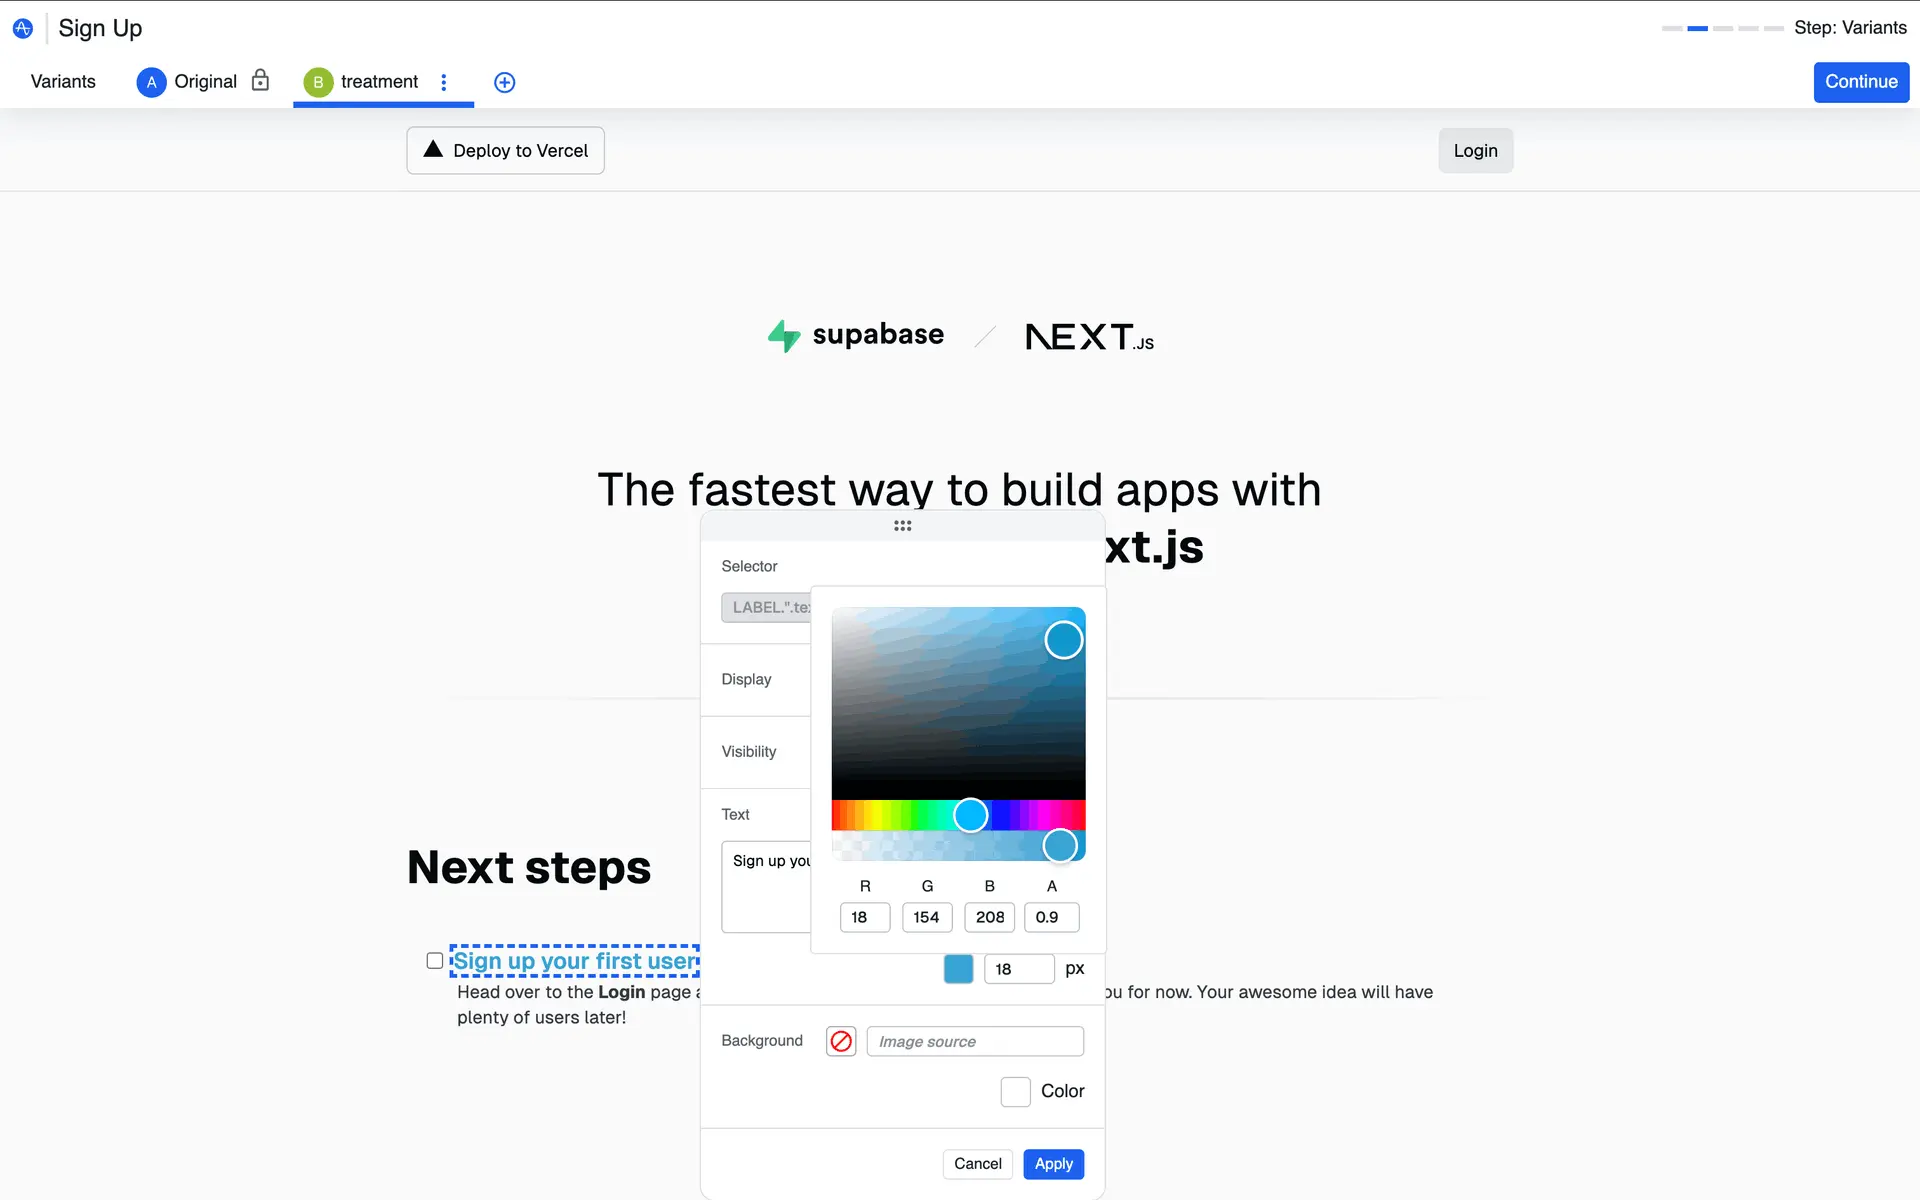The image size is (1920, 1200).
Task: Click the Login button on page
Action: point(1475,151)
